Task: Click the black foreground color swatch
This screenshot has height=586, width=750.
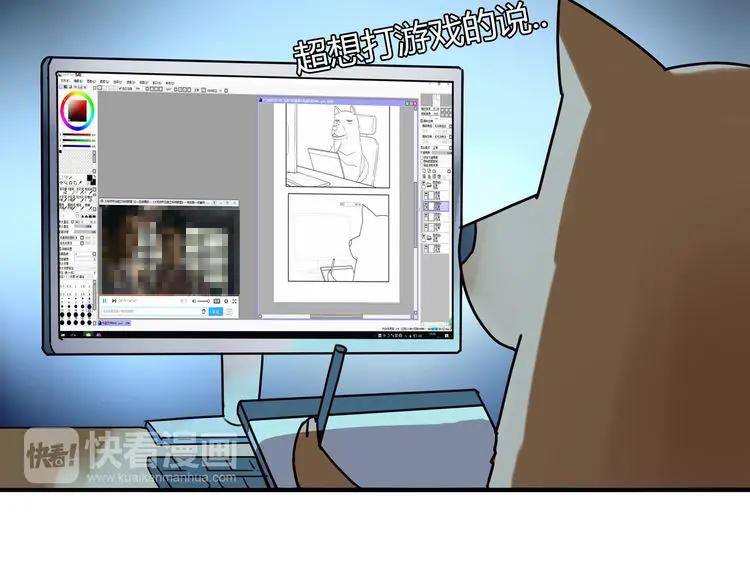Action: pos(89,178)
